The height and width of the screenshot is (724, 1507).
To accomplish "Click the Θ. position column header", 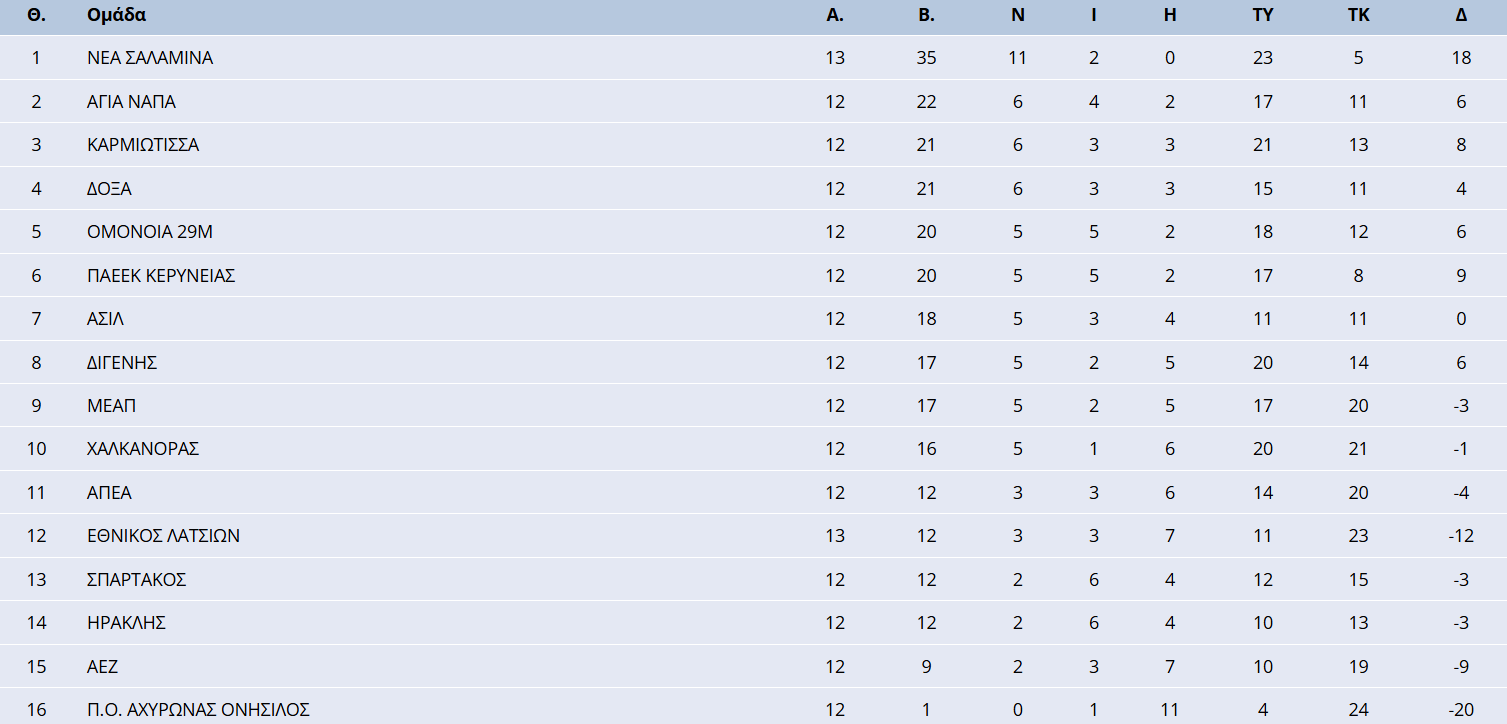I will 36,16.
